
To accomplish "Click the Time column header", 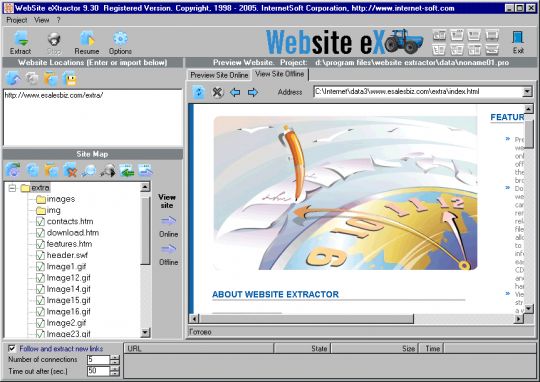I will click(x=431, y=349).
